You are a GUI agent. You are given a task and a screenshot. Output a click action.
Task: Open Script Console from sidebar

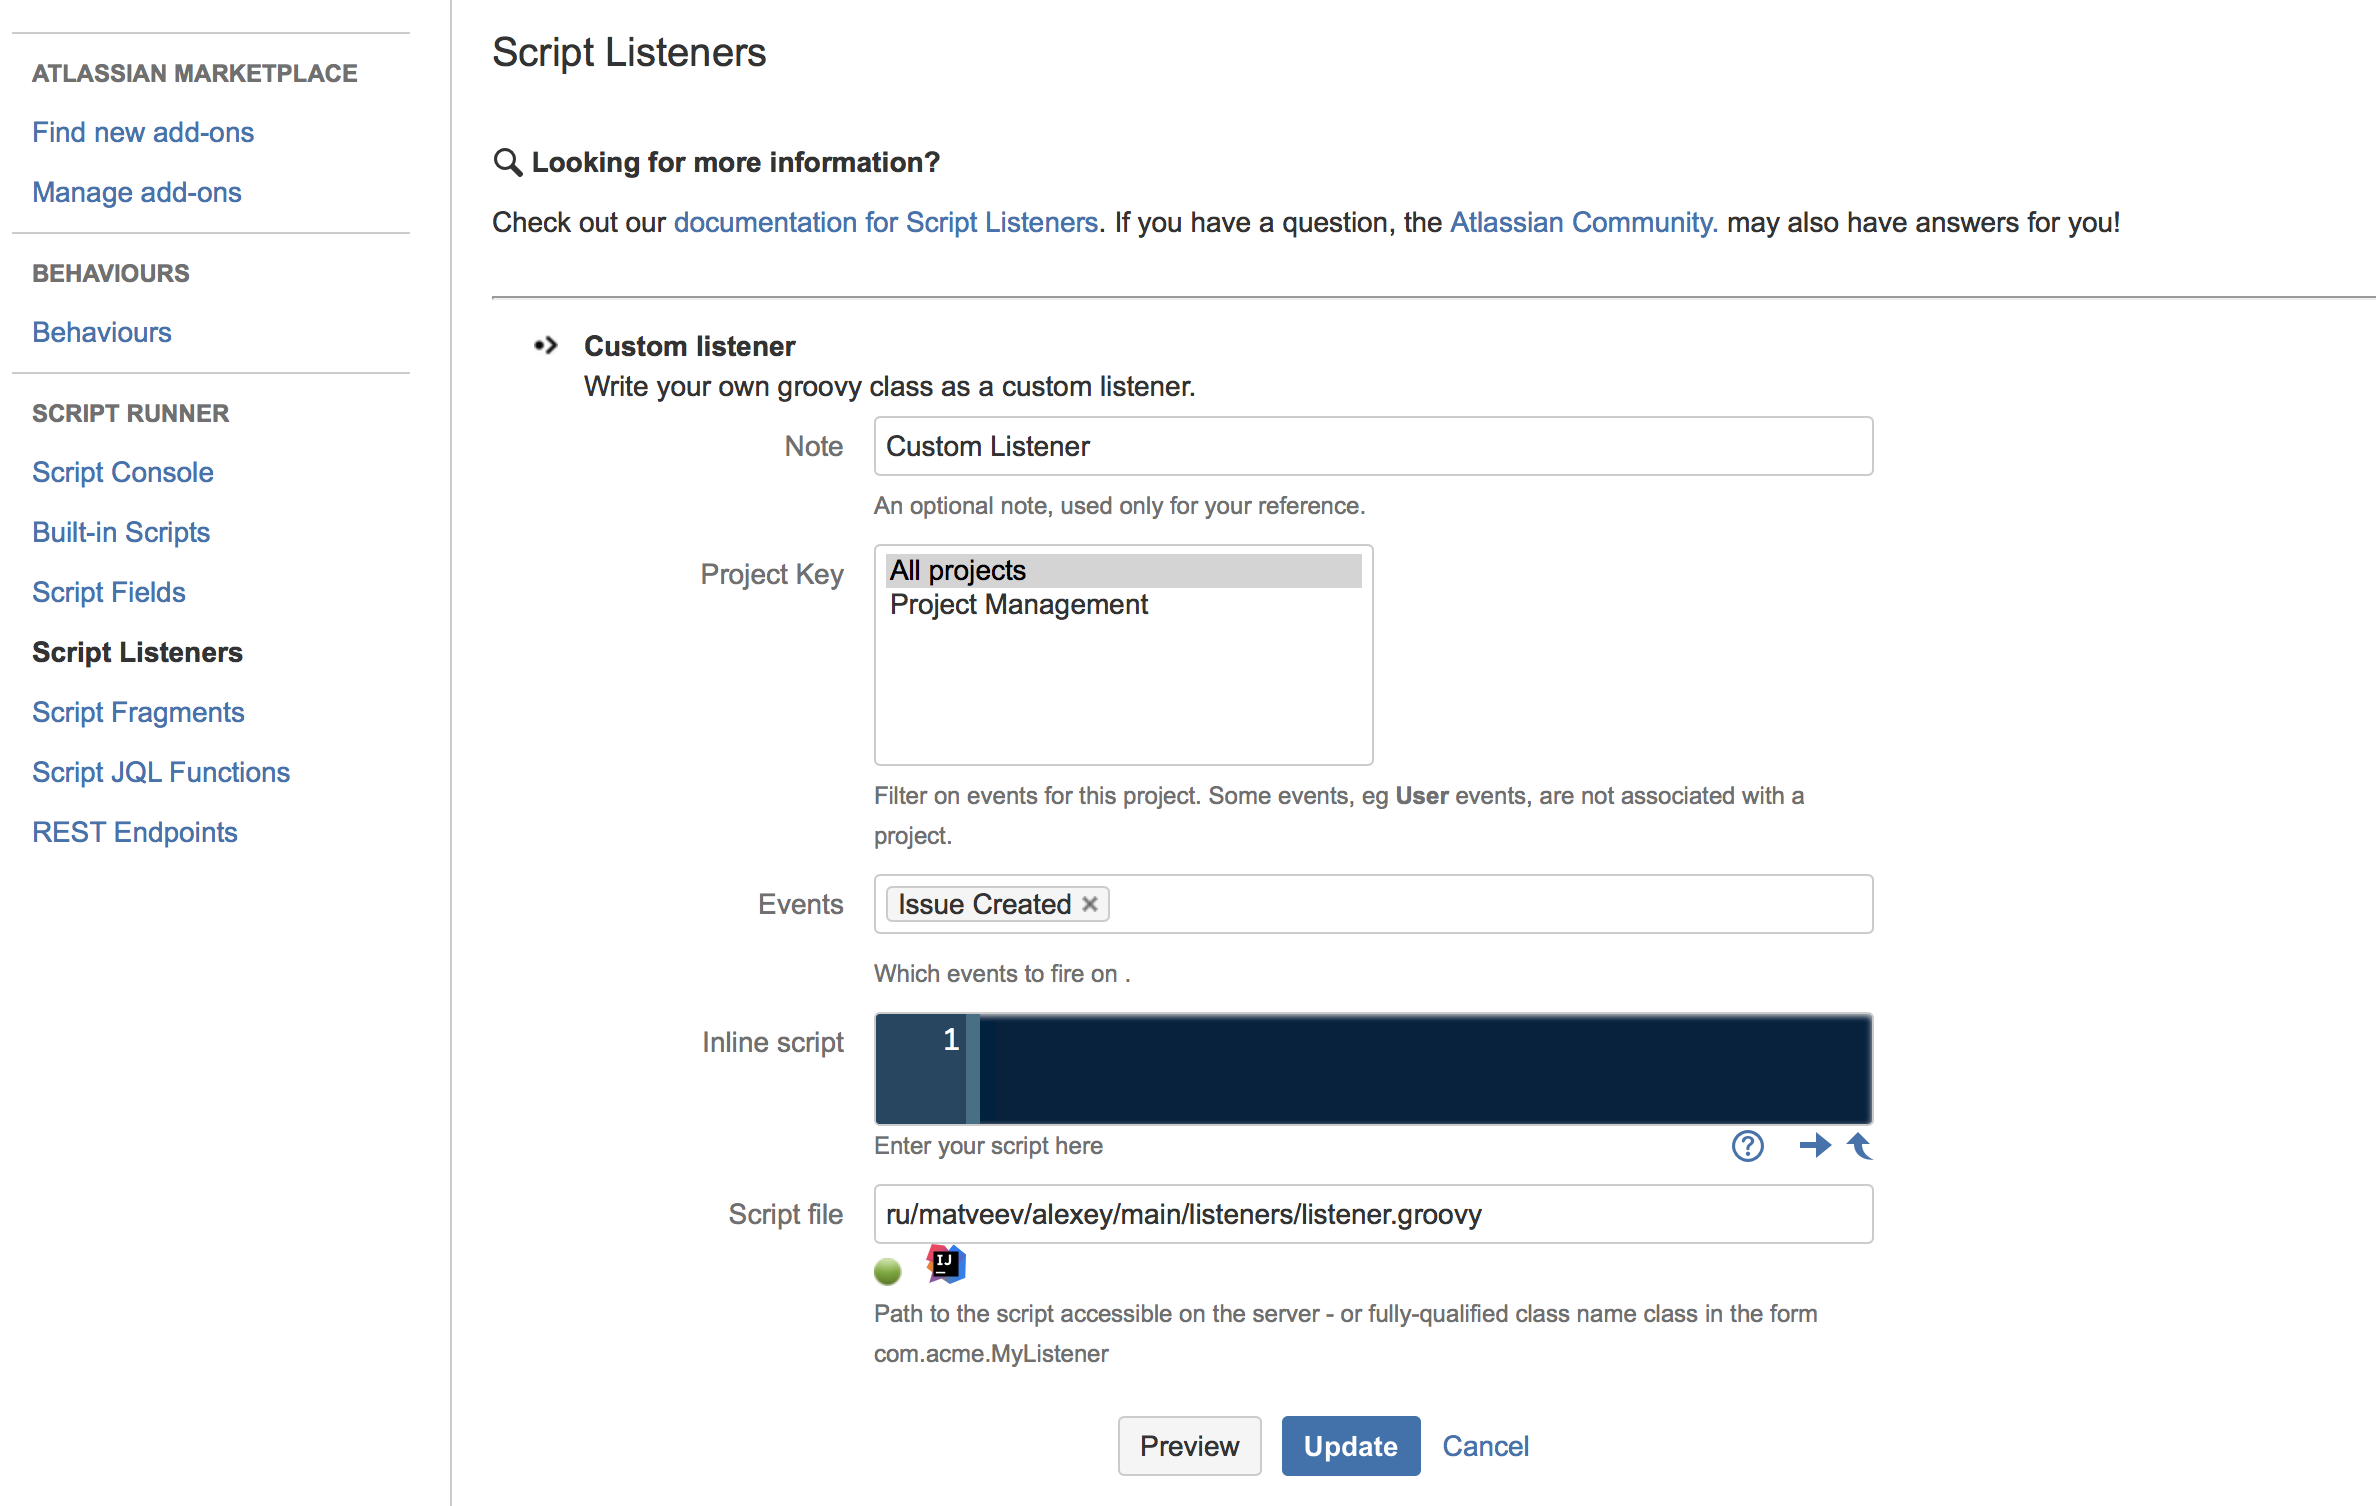pos(123,471)
